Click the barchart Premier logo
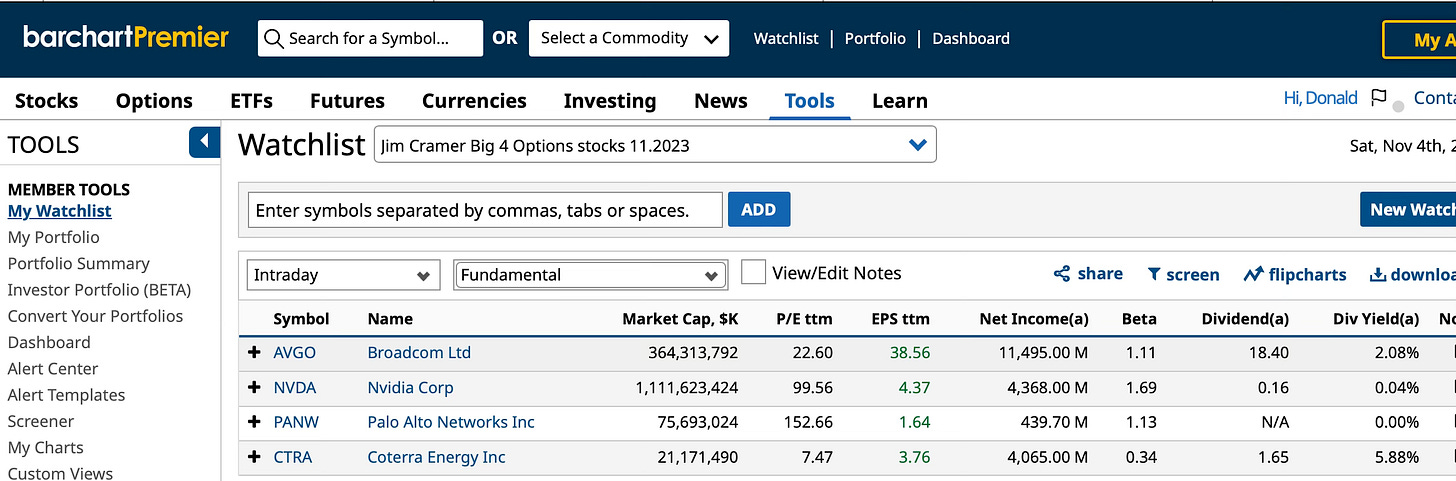This screenshot has width=1456, height=481. tap(126, 38)
